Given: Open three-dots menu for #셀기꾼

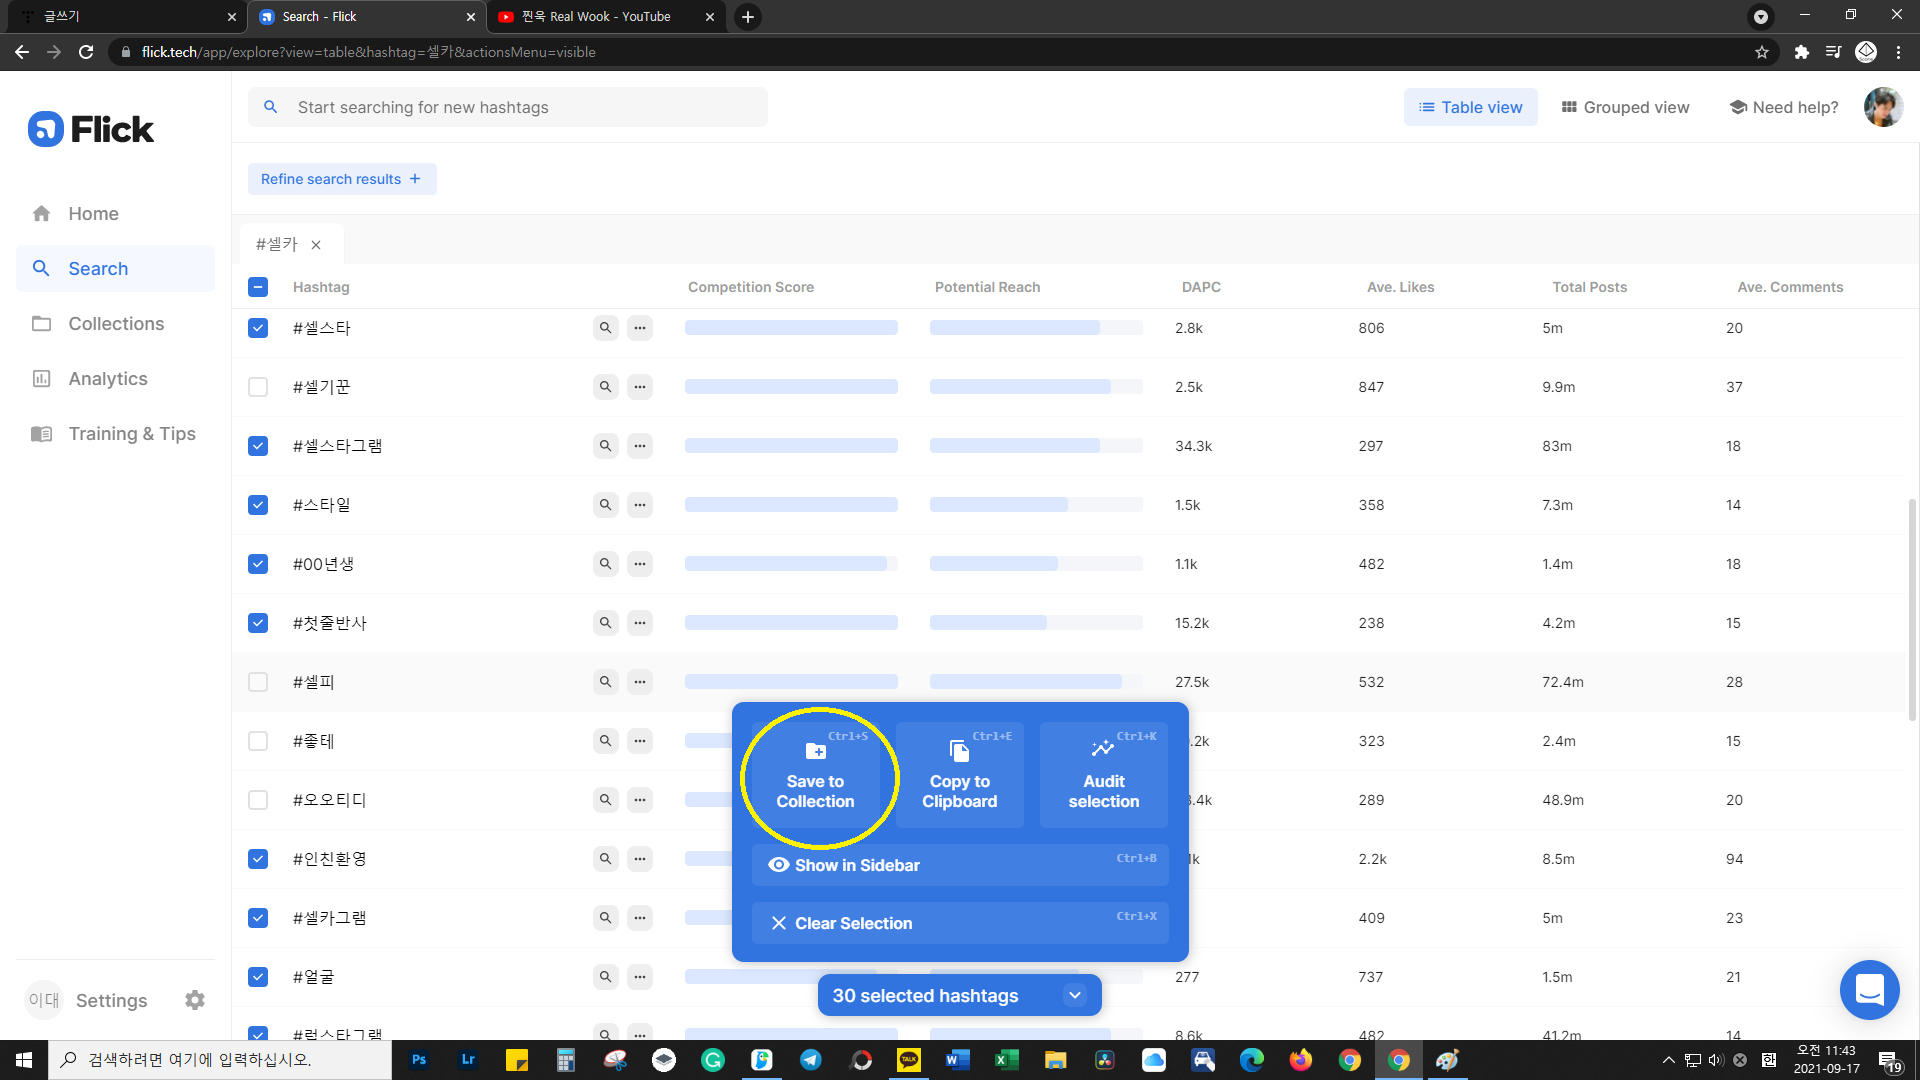Looking at the screenshot, I should coord(640,387).
